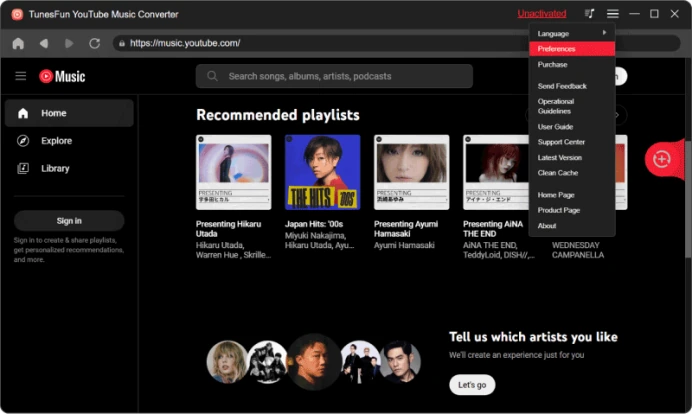Screen dimensions: 692x415
Task: Open Presenting AiNA THE END thumbnail
Action: pyautogui.click(x=496, y=172)
